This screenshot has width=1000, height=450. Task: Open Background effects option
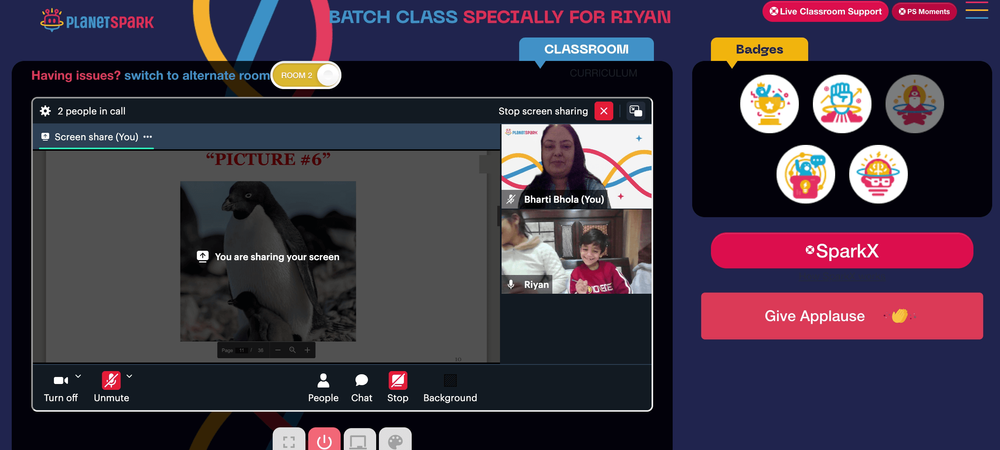tap(450, 388)
